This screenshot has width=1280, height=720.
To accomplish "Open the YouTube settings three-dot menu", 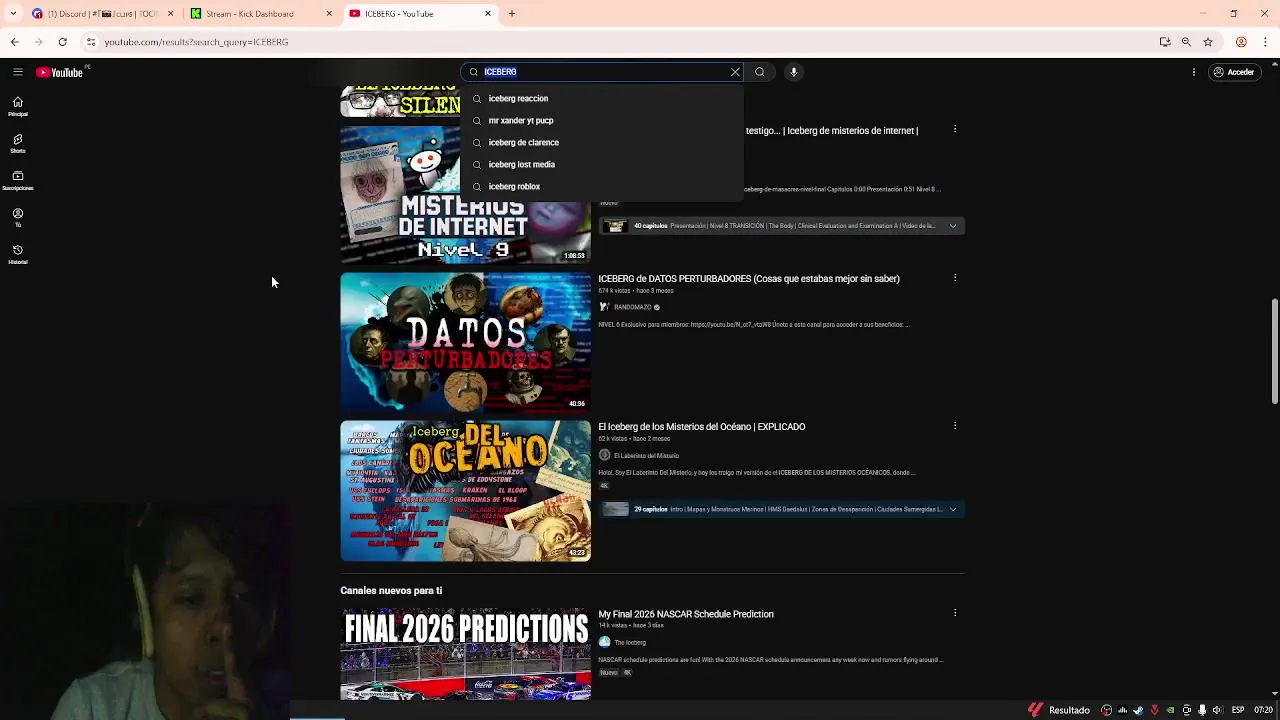I will [x=1193, y=72].
